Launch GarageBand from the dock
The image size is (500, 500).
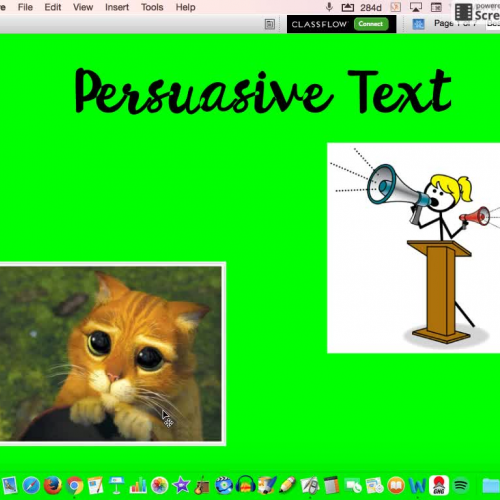tap(202, 486)
